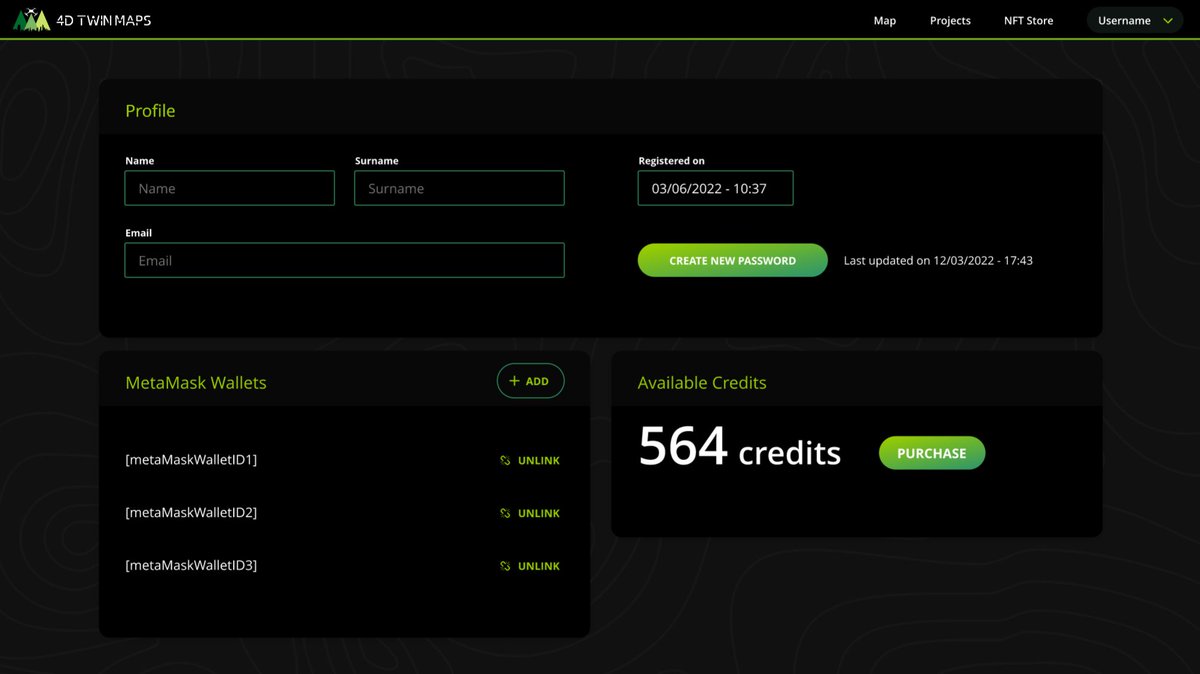Click the Last updated on timestamp text

(938, 260)
